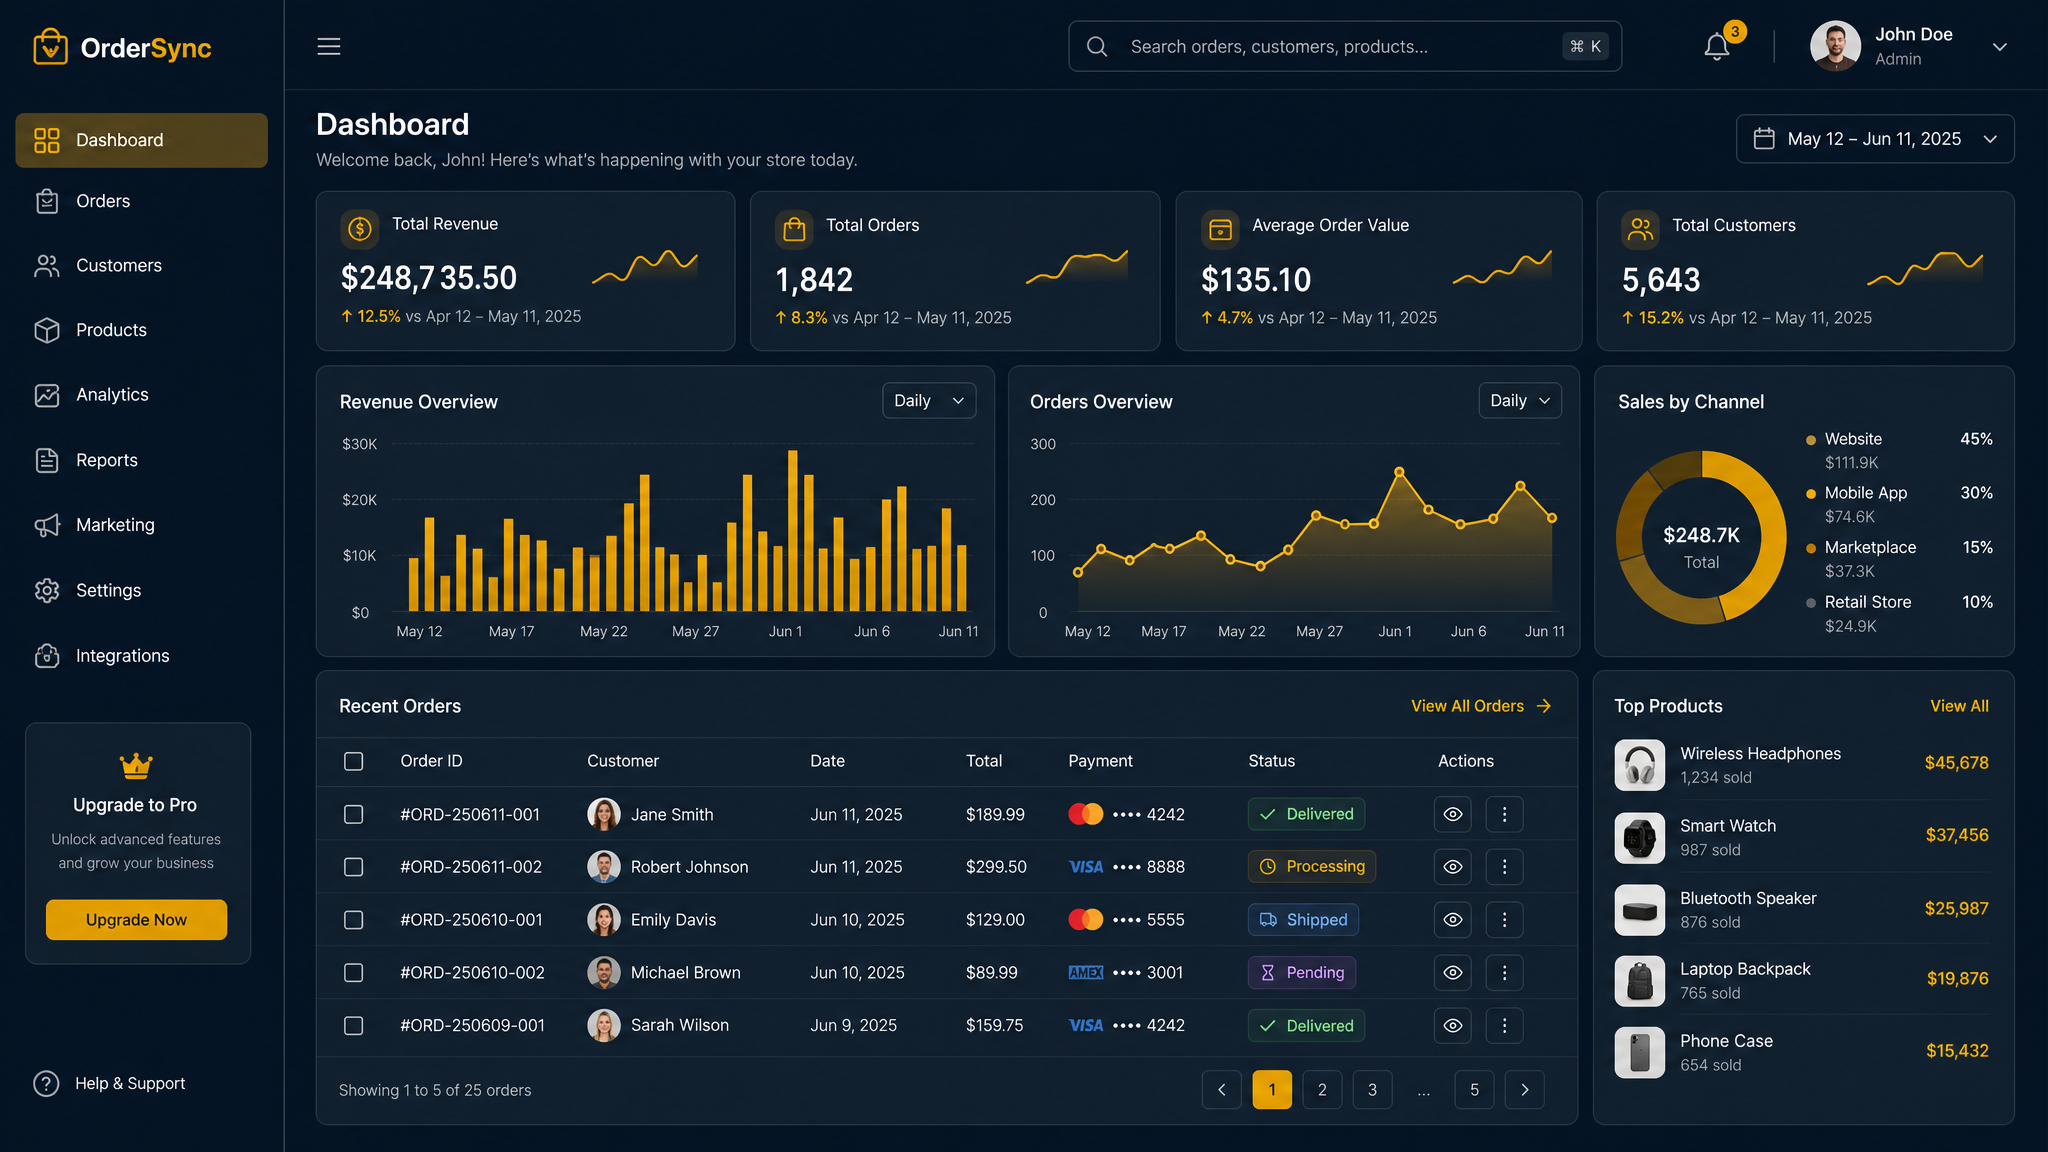The width and height of the screenshot is (2048, 1152).
Task: Expand the John Doe account chevron
Action: click(x=2000, y=47)
